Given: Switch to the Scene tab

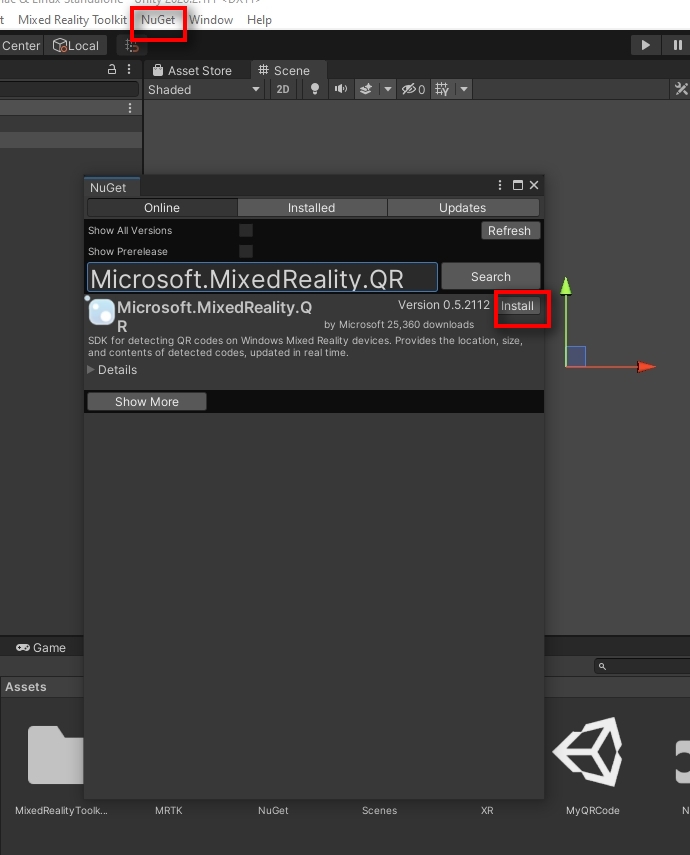Looking at the screenshot, I should (284, 70).
